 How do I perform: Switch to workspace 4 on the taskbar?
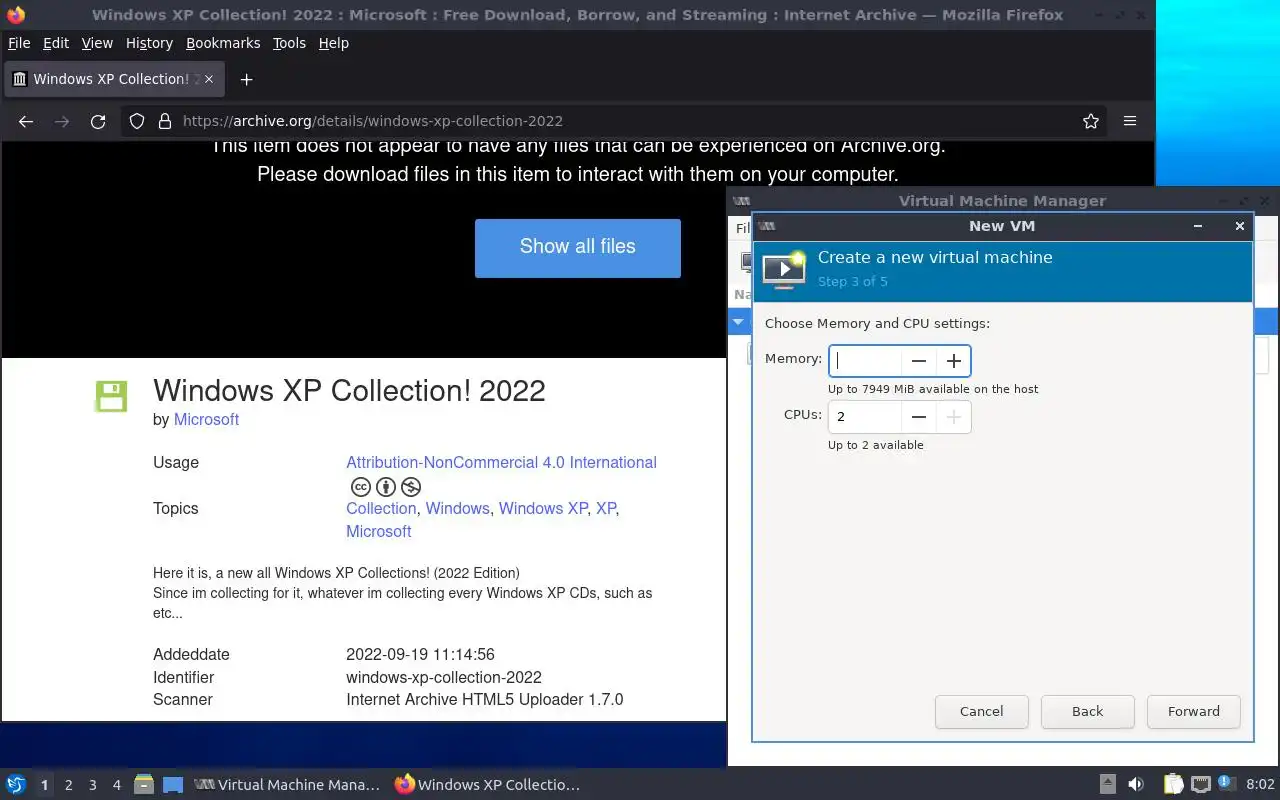click(116, 785)
